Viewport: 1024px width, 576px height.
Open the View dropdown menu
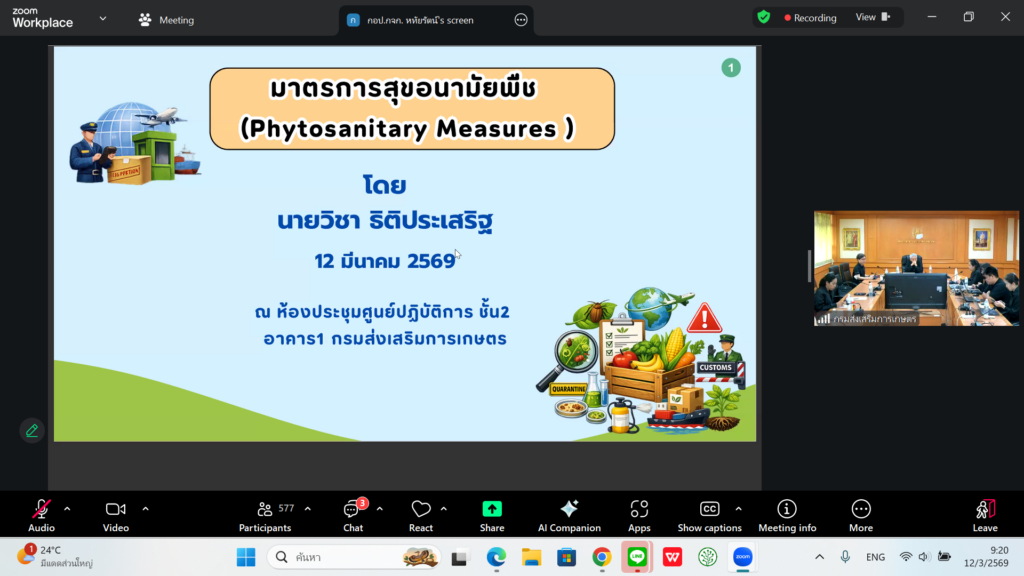(872, 17)
